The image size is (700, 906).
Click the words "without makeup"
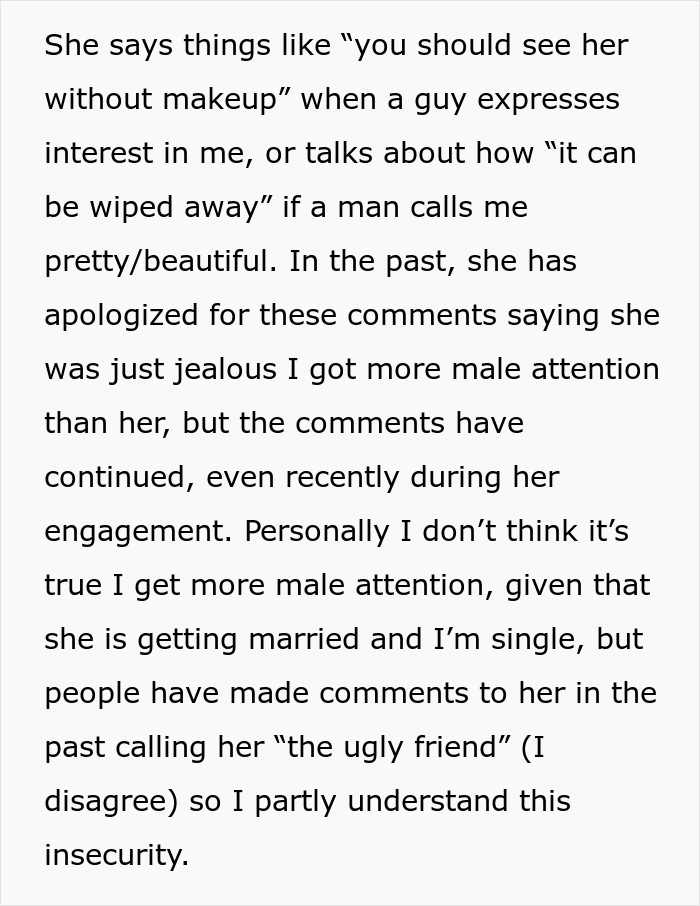[162, 99]
